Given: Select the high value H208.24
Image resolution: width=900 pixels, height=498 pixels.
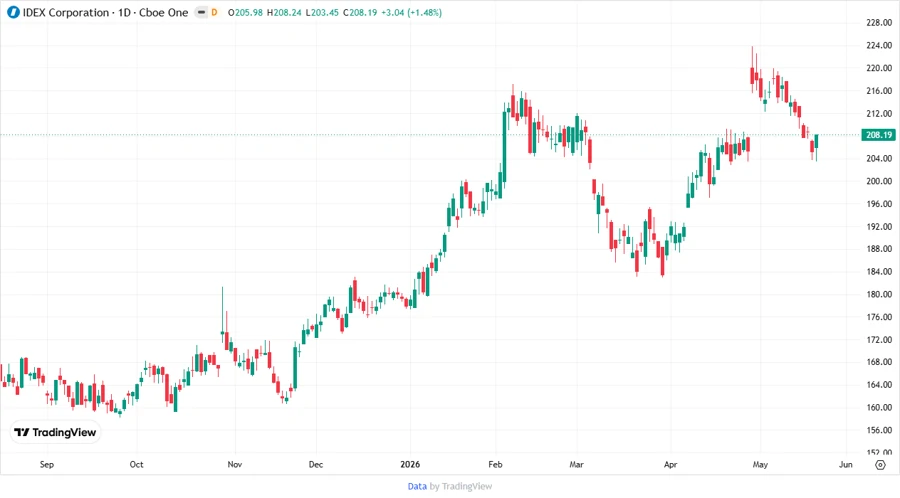Looking at the screenshot, I should pos(284,13).
